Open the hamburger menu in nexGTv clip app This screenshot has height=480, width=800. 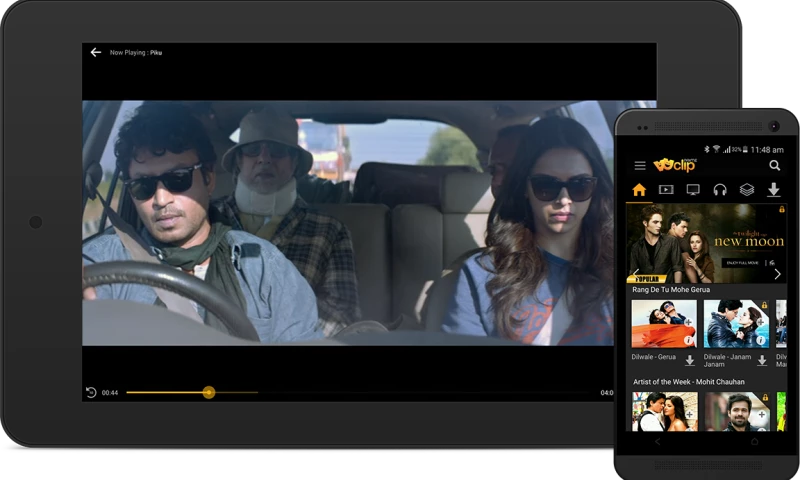pyautogui.click(x=640, y=166)
